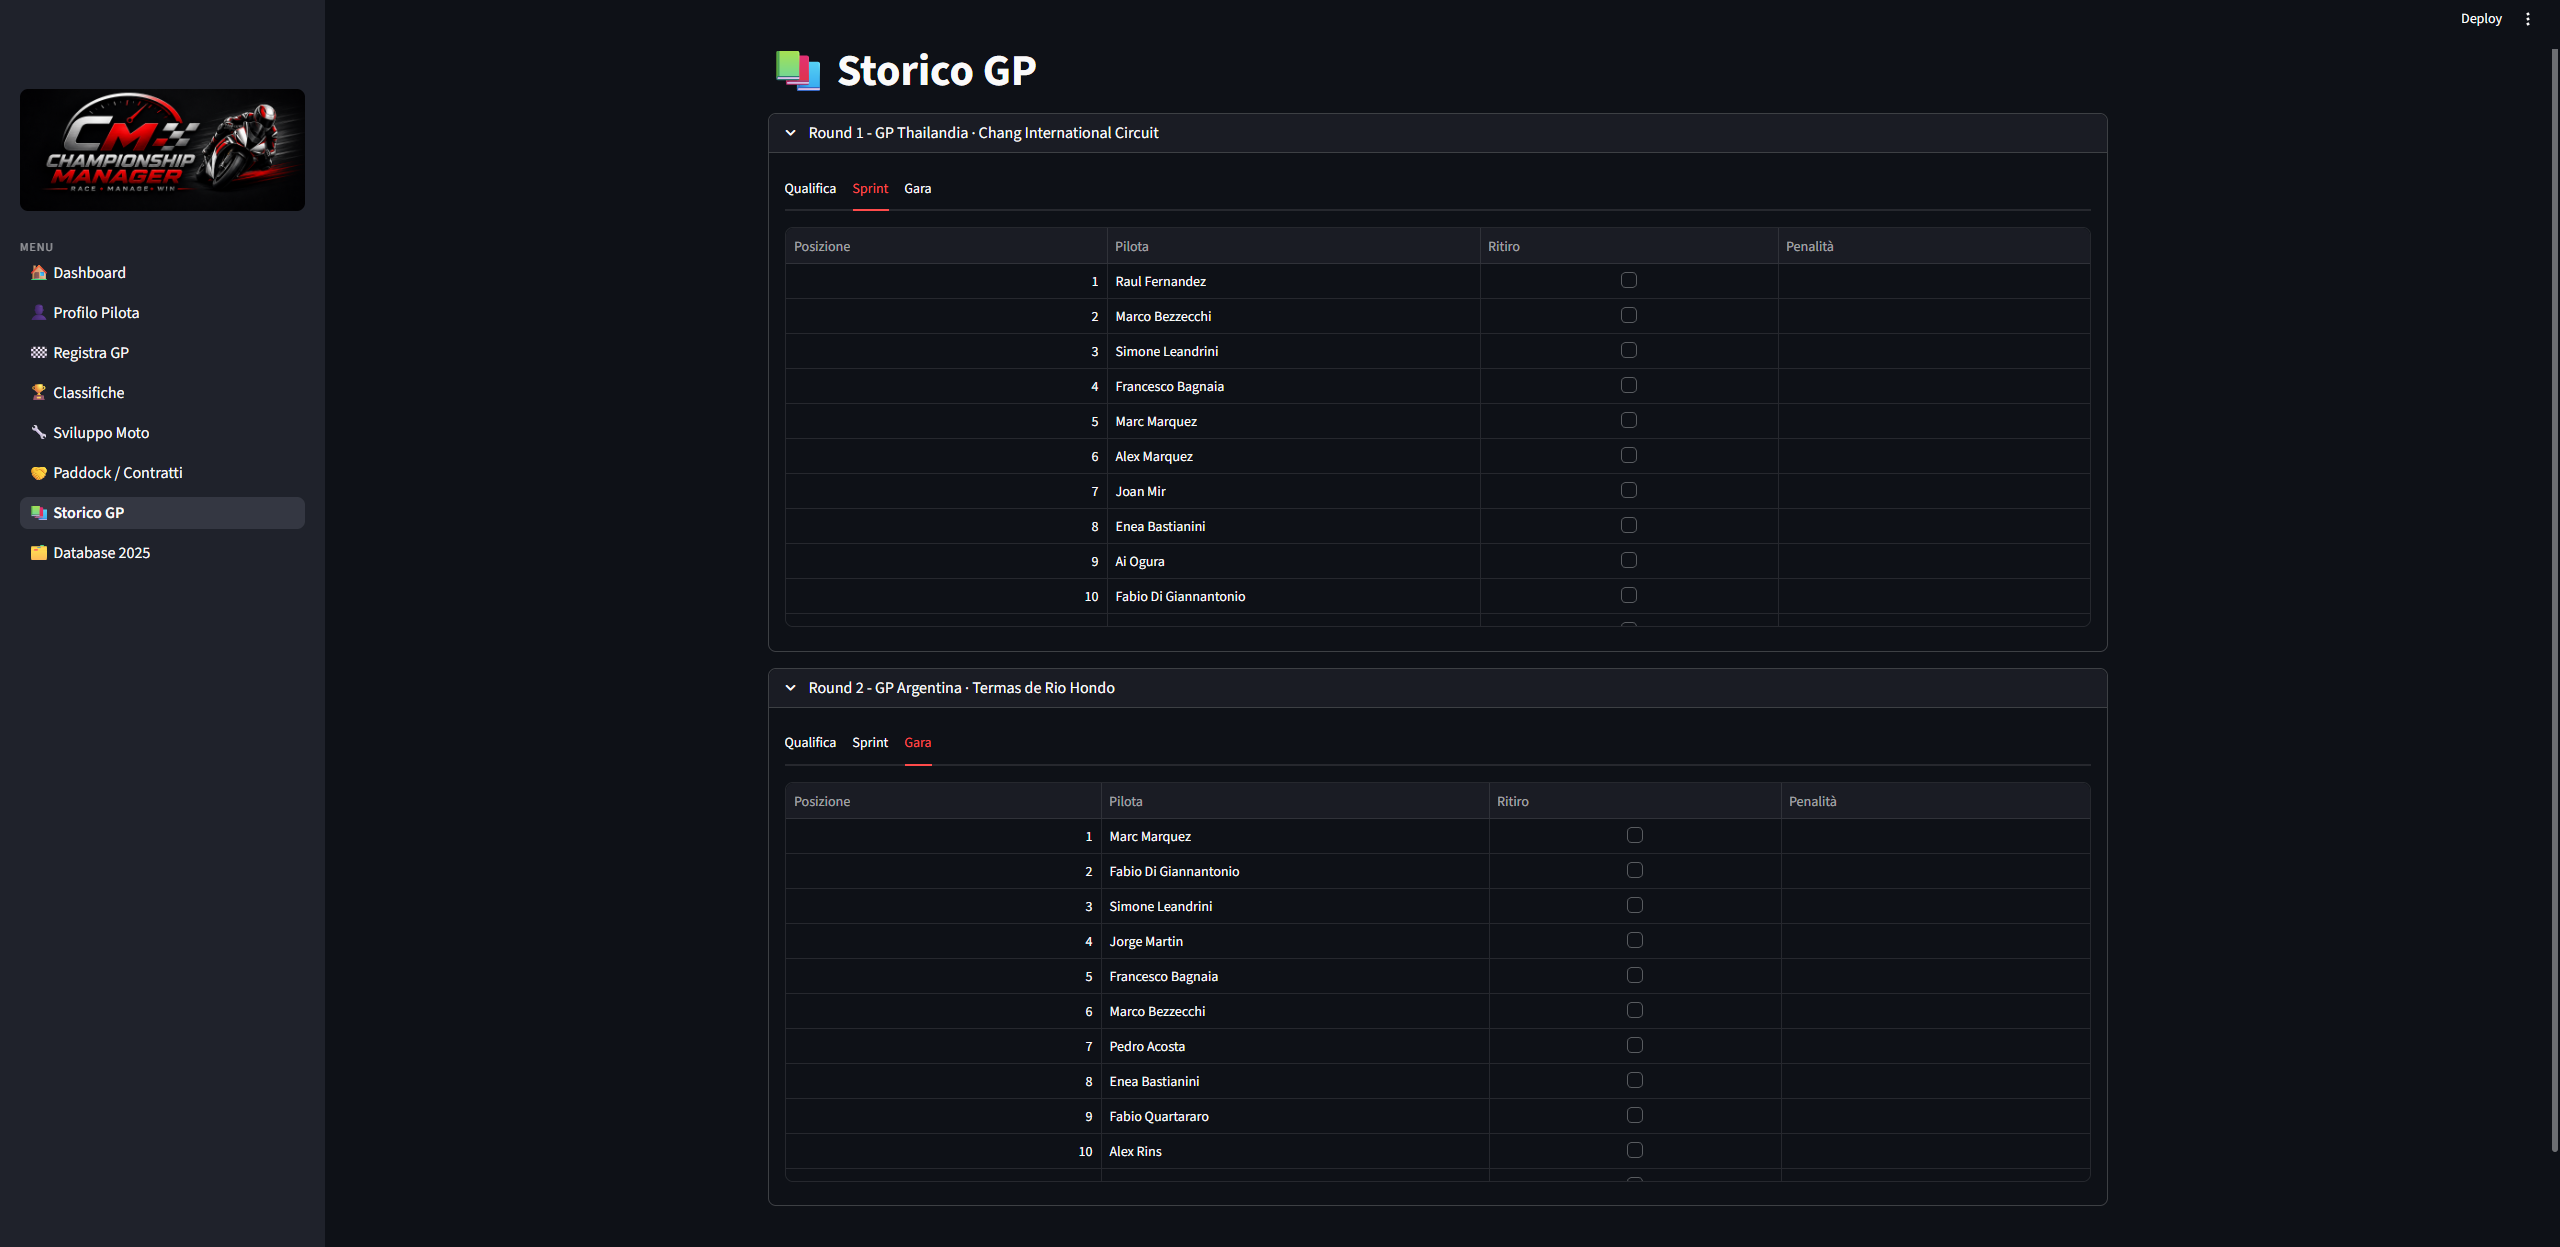Screen dimensions: 2560x1247
Task: Select the Francesco Bagnaia cell in Round 1
Action: 1294,386
